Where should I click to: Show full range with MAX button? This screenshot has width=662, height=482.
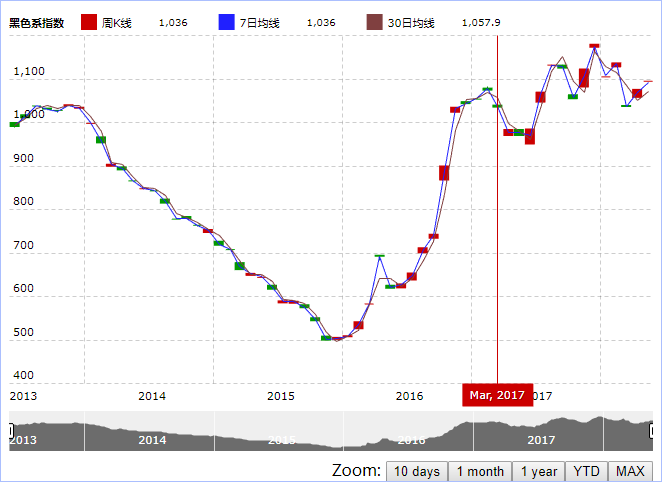point(630,471)
